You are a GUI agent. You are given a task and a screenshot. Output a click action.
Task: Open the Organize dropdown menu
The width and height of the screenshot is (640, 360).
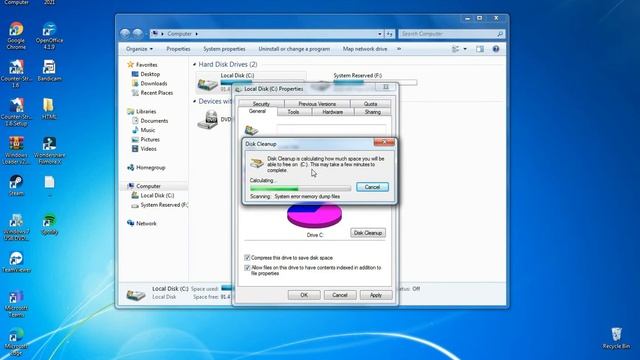[139, 49]
